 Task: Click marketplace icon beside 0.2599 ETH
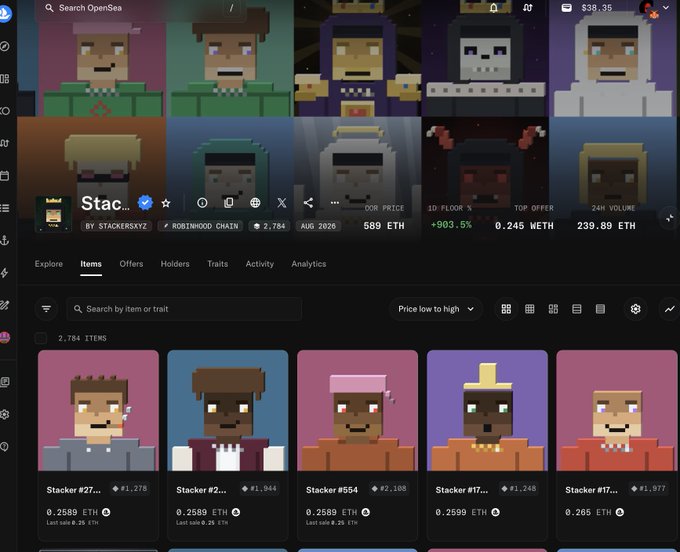pyautogui.click(x=495, y=512)
